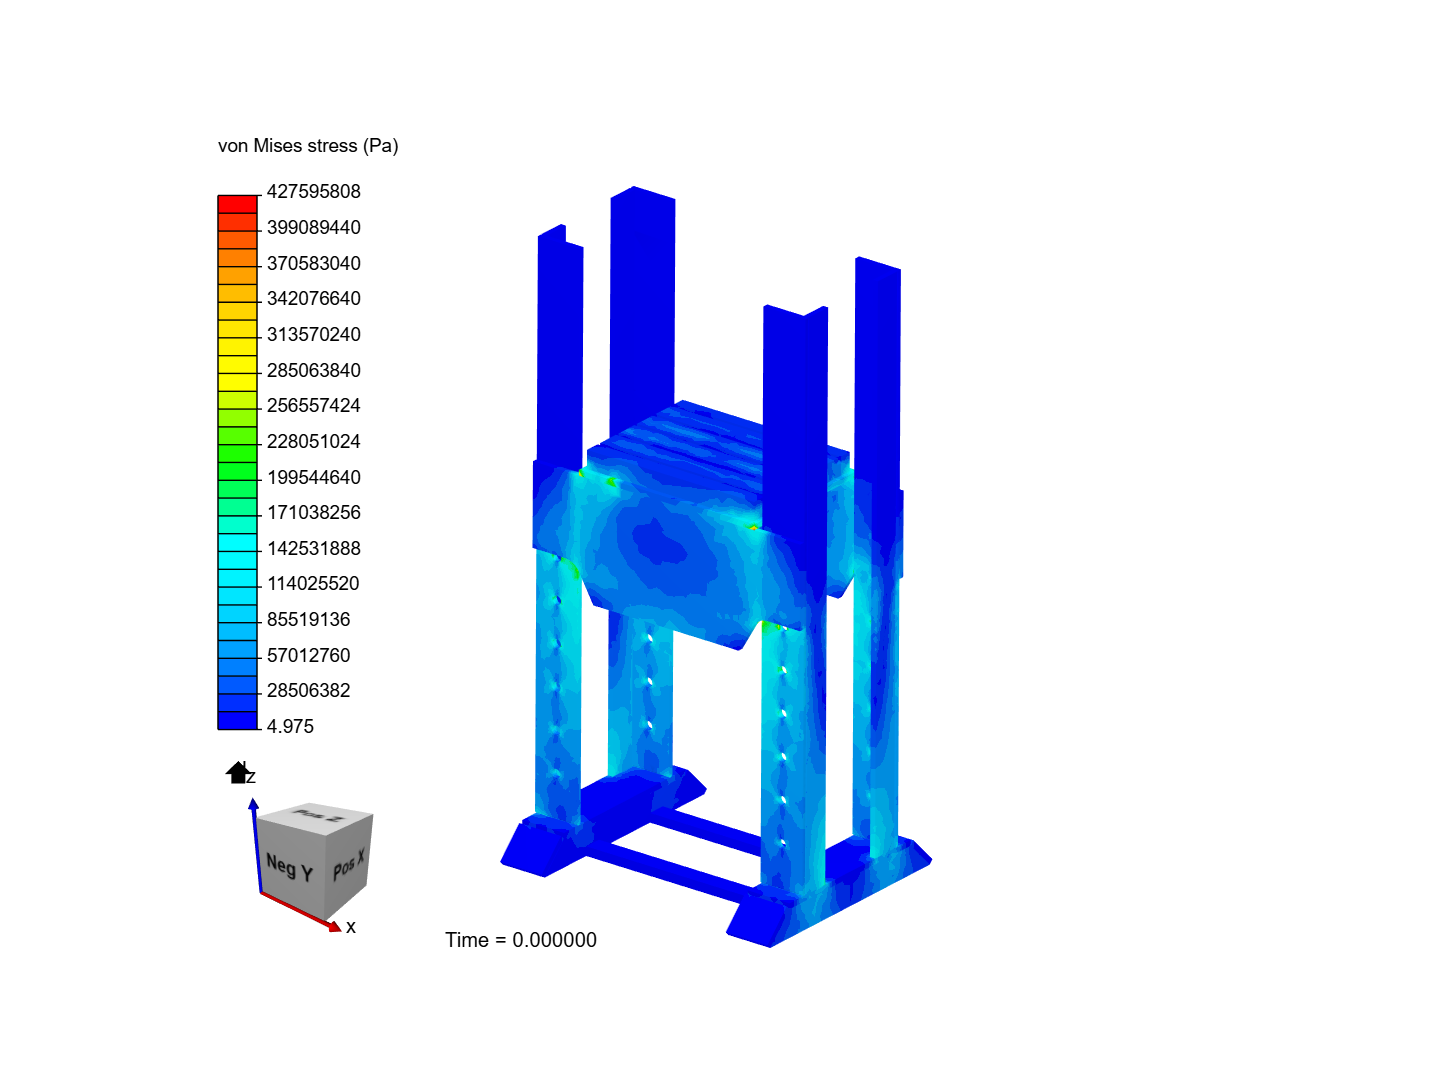Image resolution: width=1440 pixels, height=1080 pixels.
Task: Click the legend value 171038256
Action: click(x=314, y=513)
